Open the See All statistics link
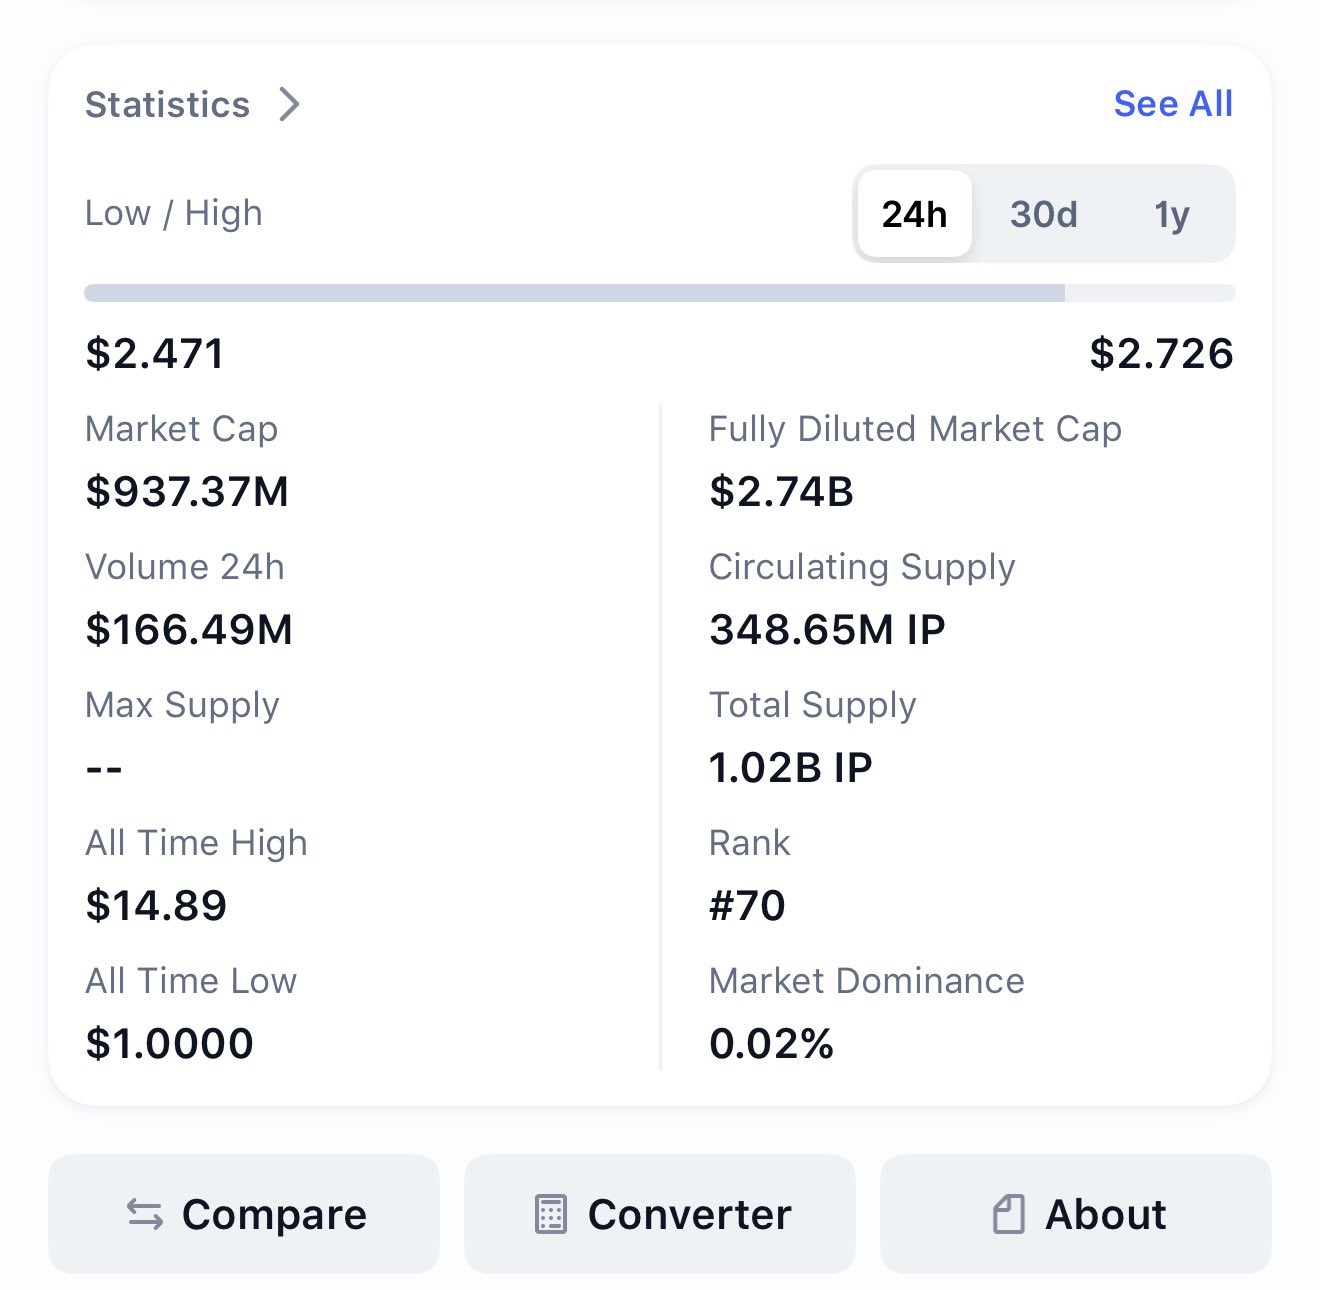This screenshot has width=1320, height=1290. click(1172, 104)
